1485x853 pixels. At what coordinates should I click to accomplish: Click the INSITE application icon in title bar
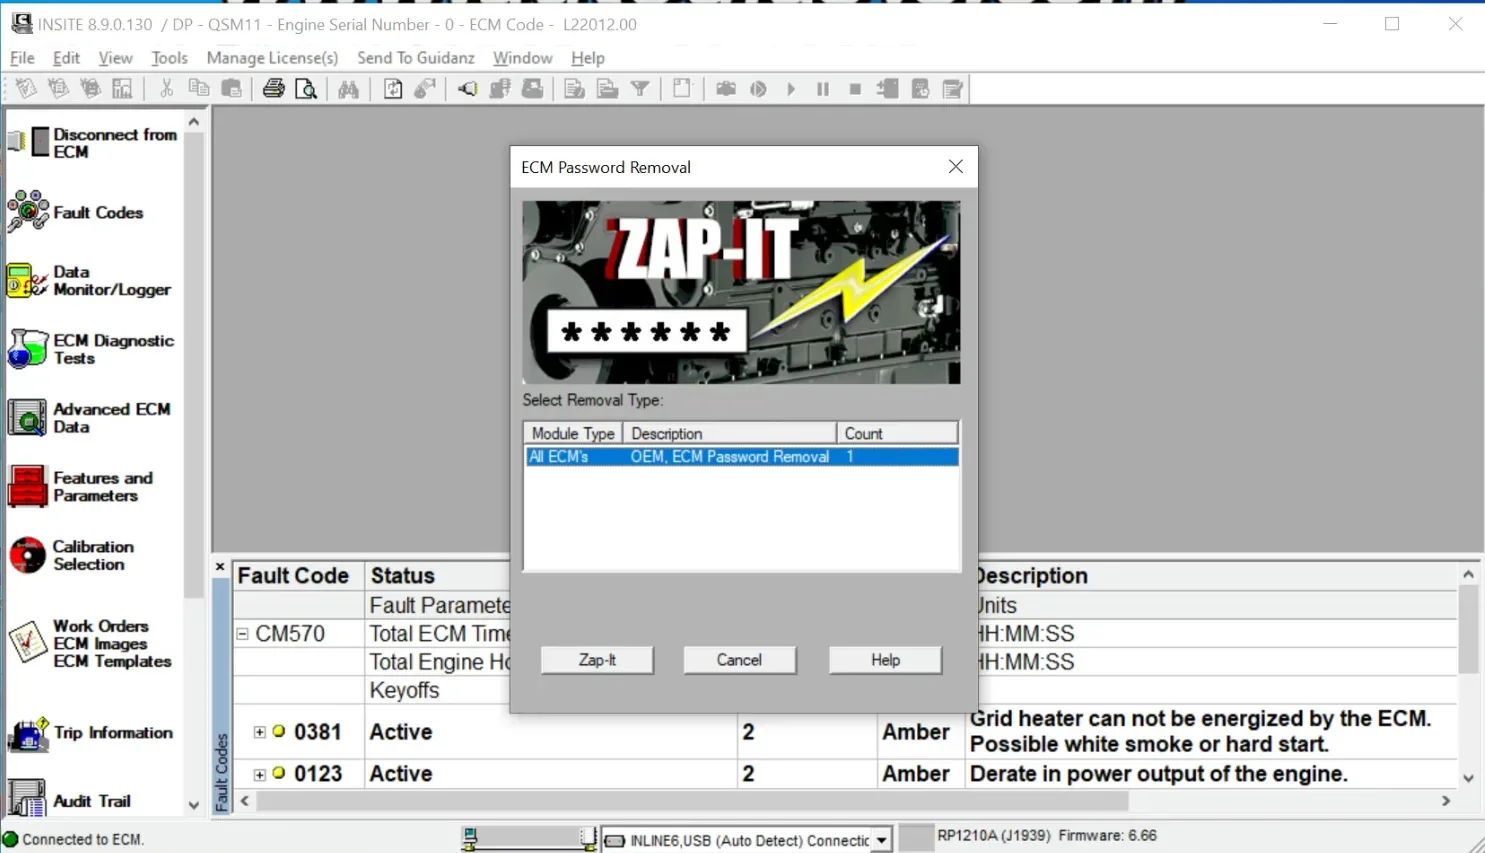pyautogui.click(x=21, y=24)
